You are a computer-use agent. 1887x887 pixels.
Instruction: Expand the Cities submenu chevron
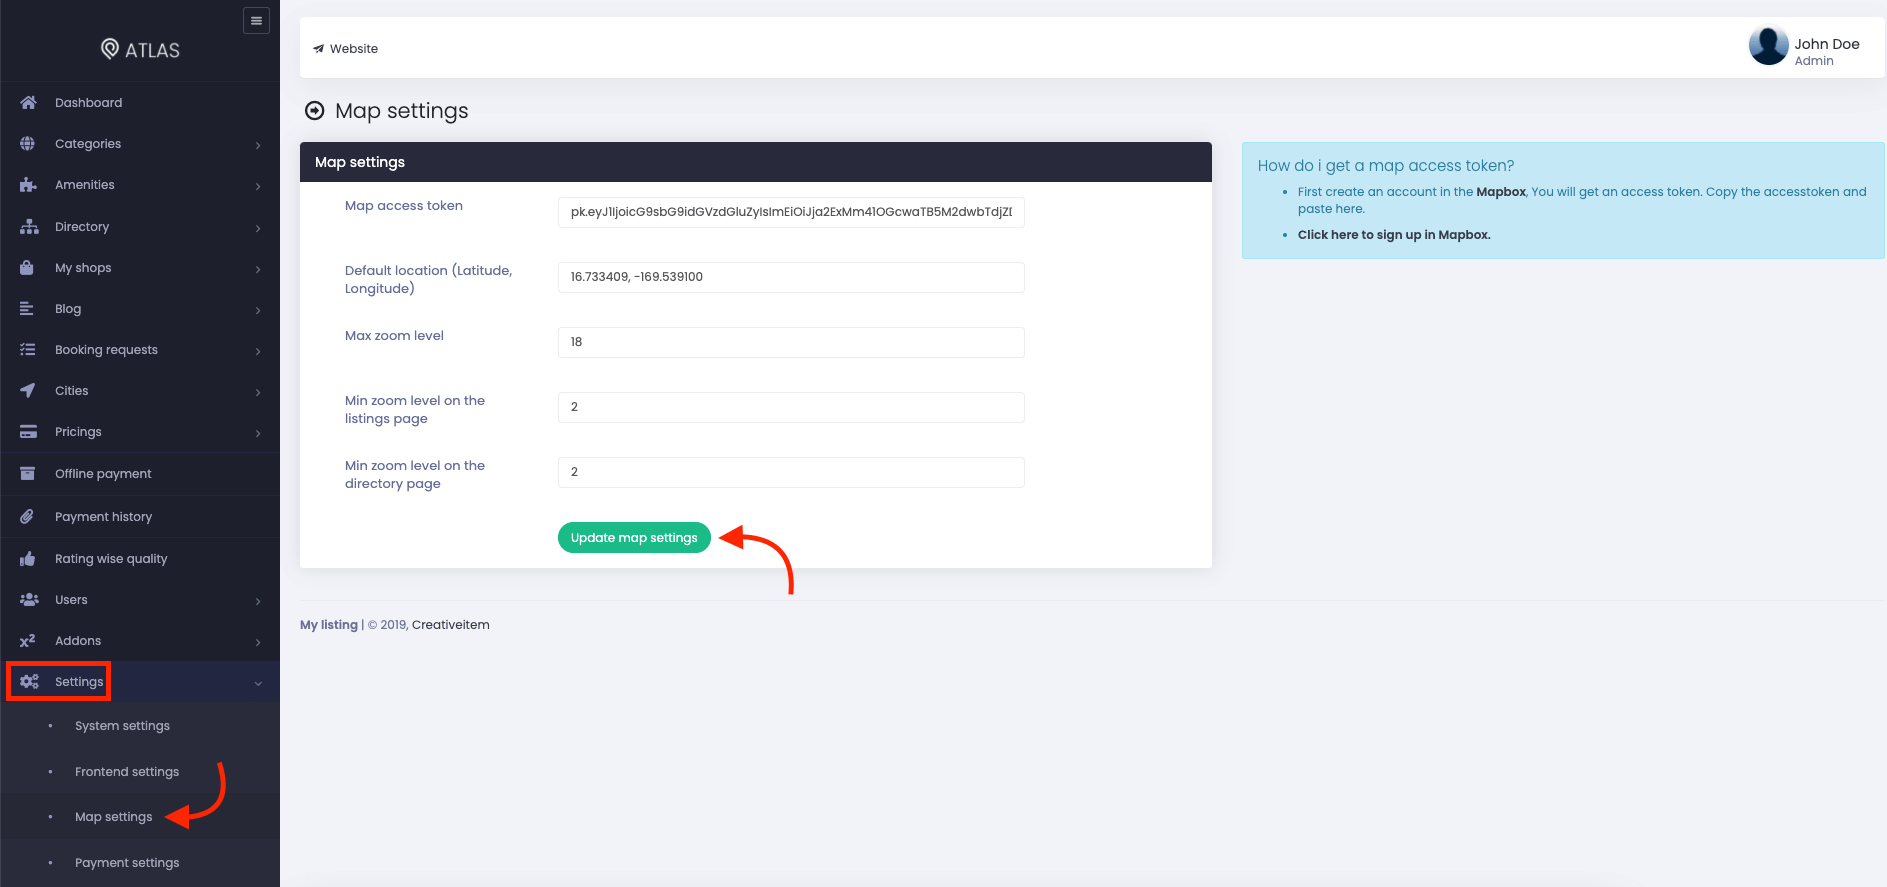point(258,392)
